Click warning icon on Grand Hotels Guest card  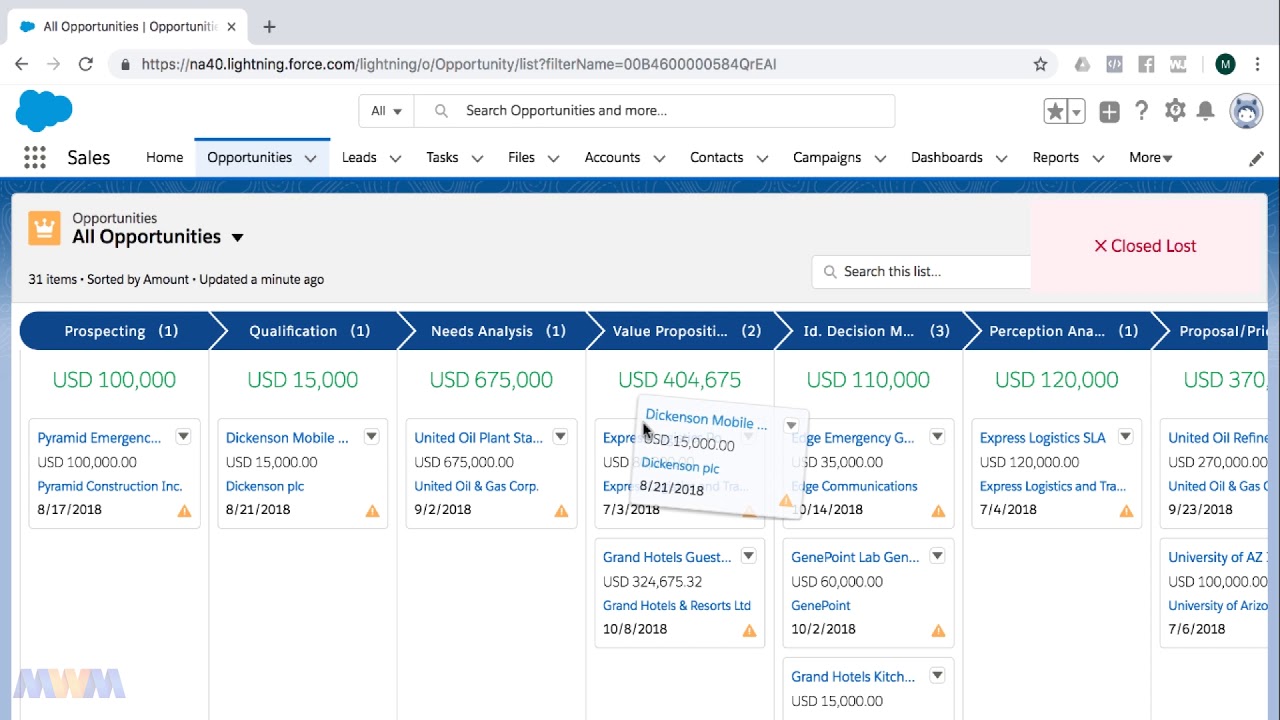[749, 631]
